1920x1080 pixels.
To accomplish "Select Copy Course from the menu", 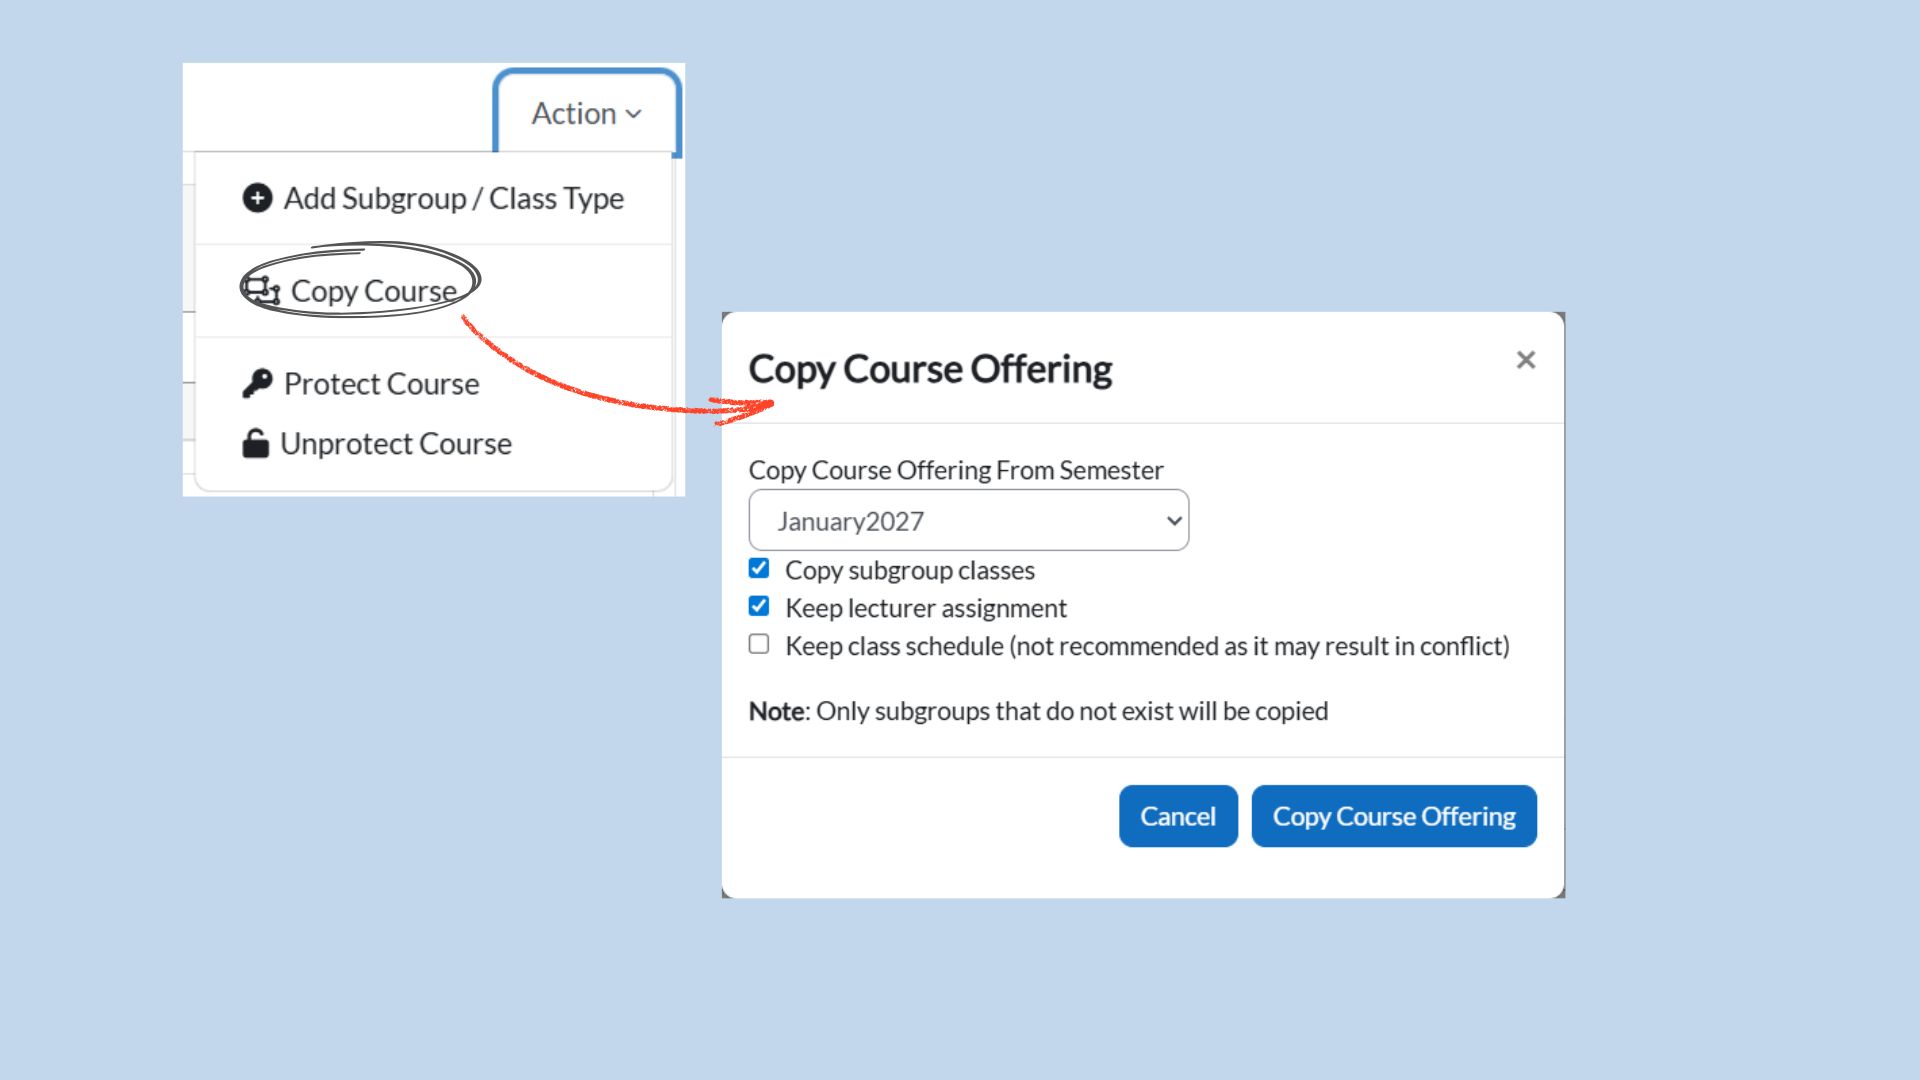I will coord(370,291).
